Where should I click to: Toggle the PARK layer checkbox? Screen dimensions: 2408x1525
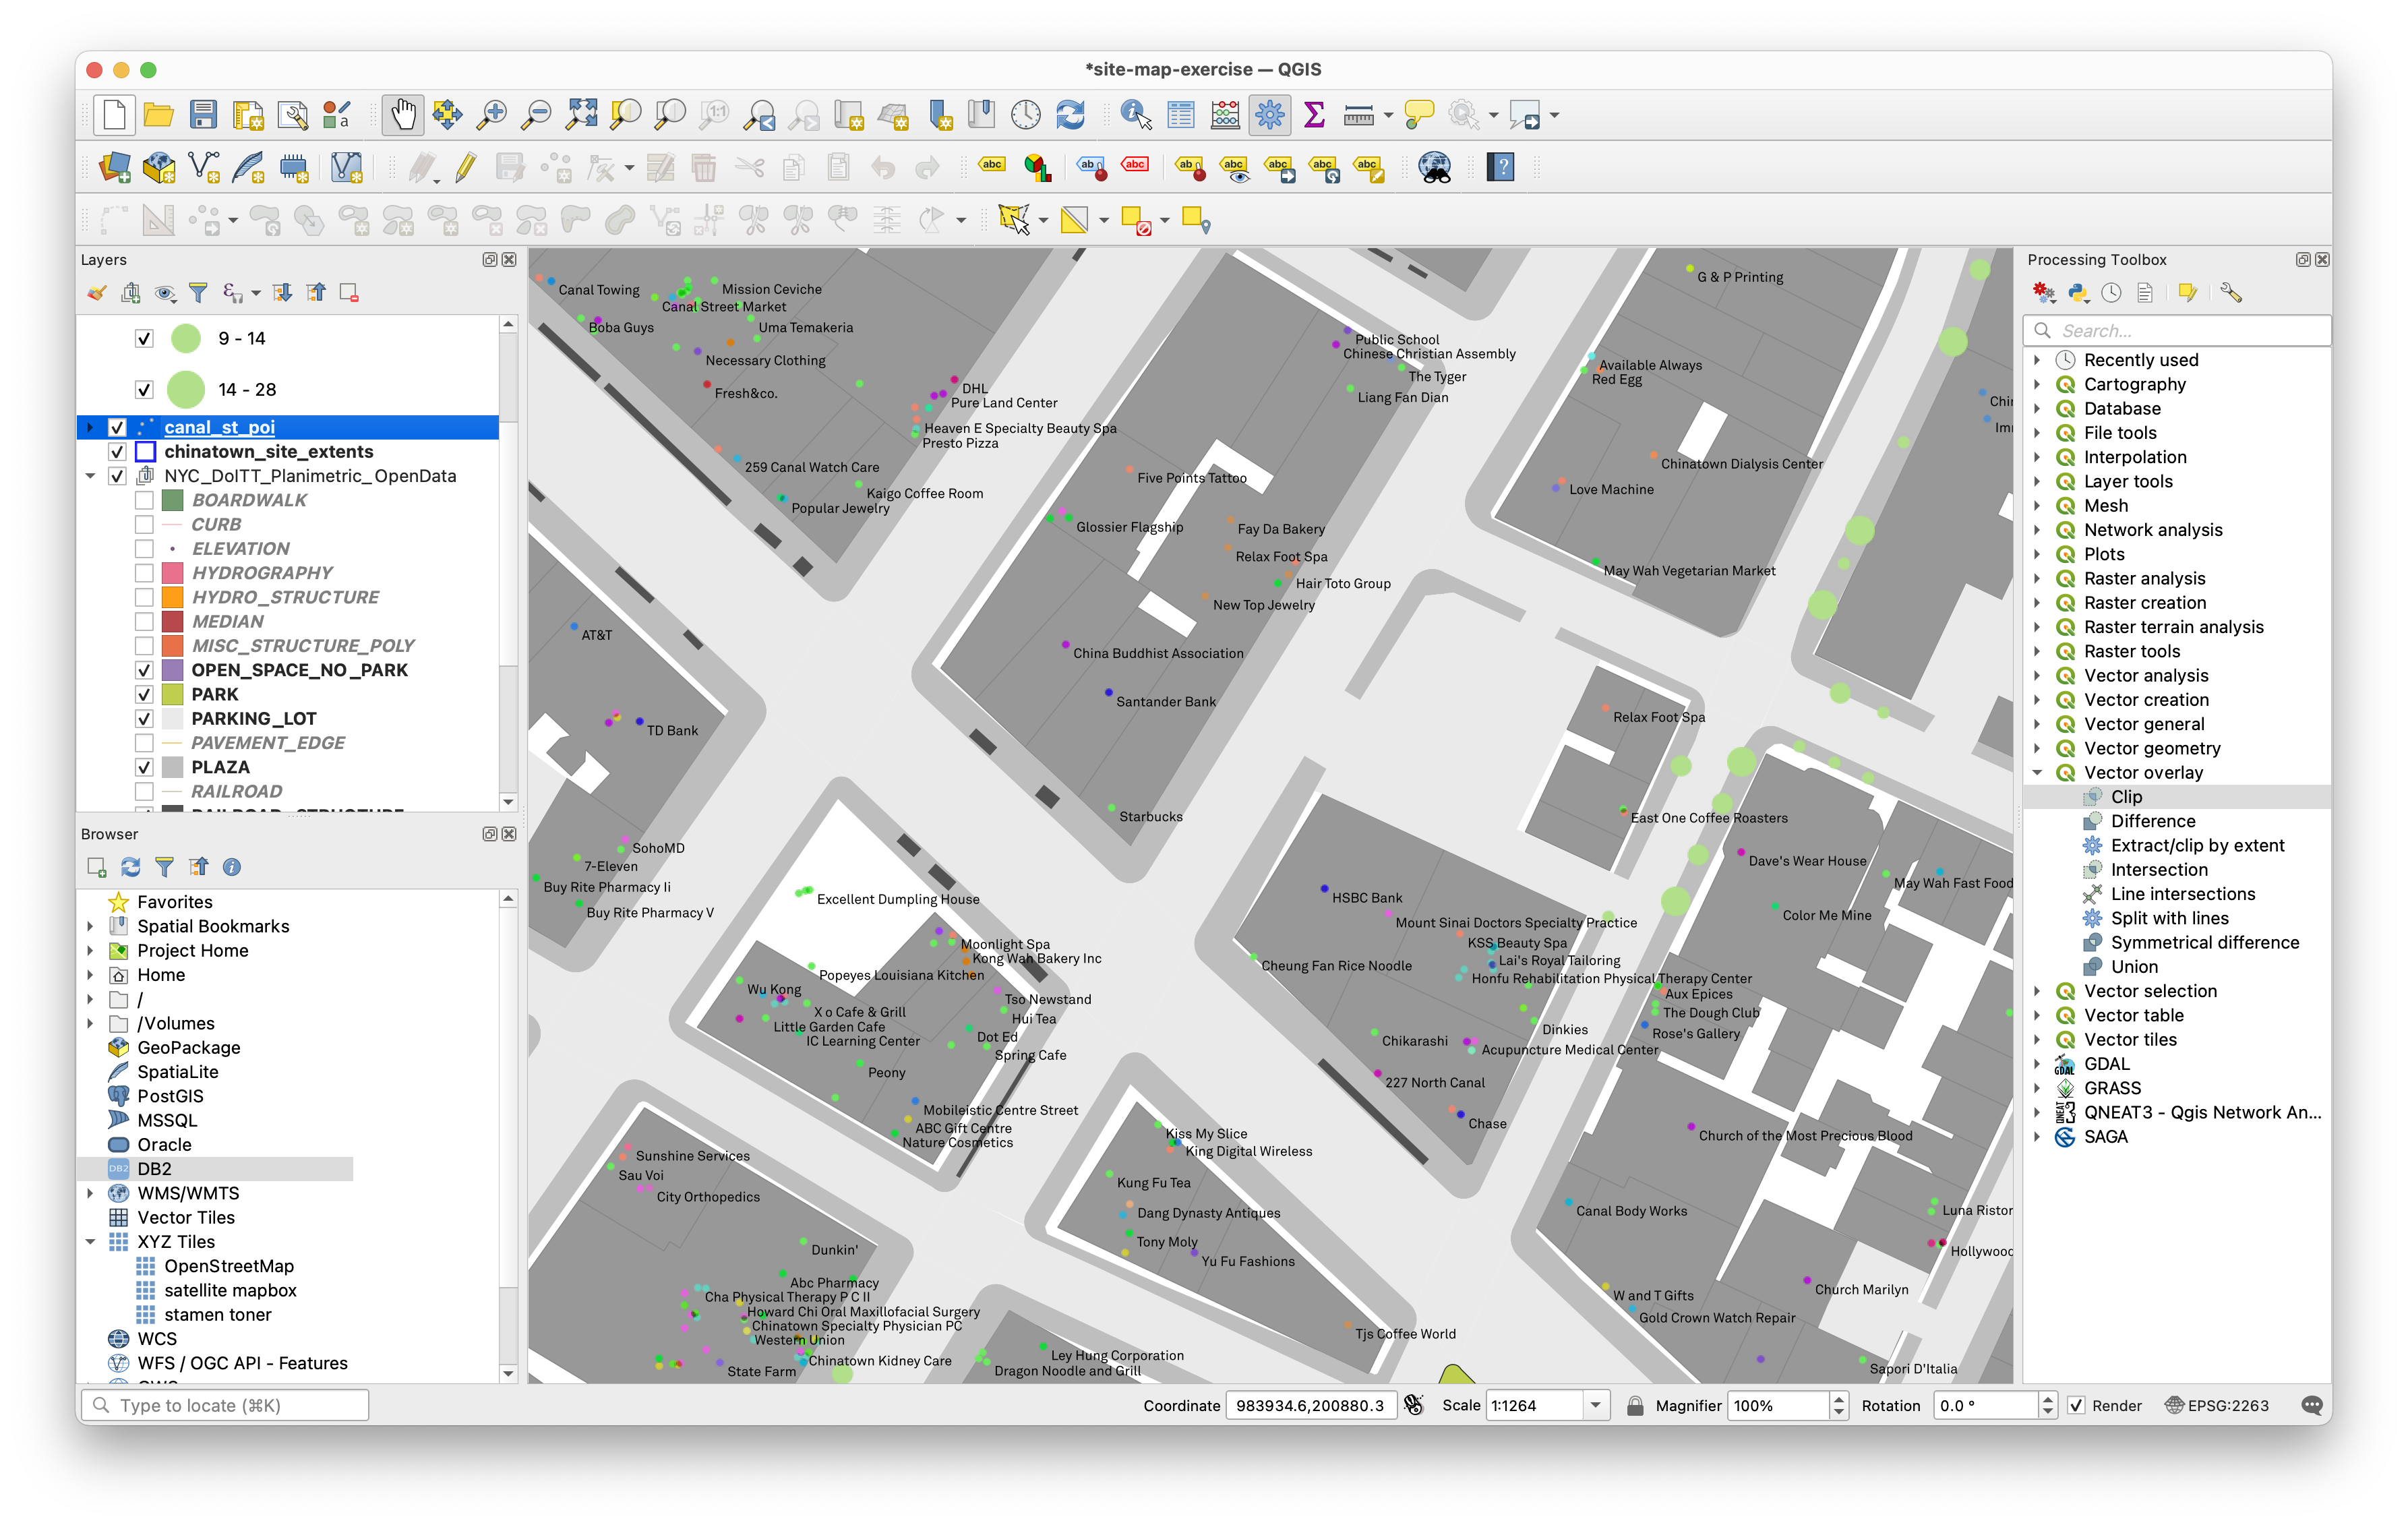pos(144,694)
